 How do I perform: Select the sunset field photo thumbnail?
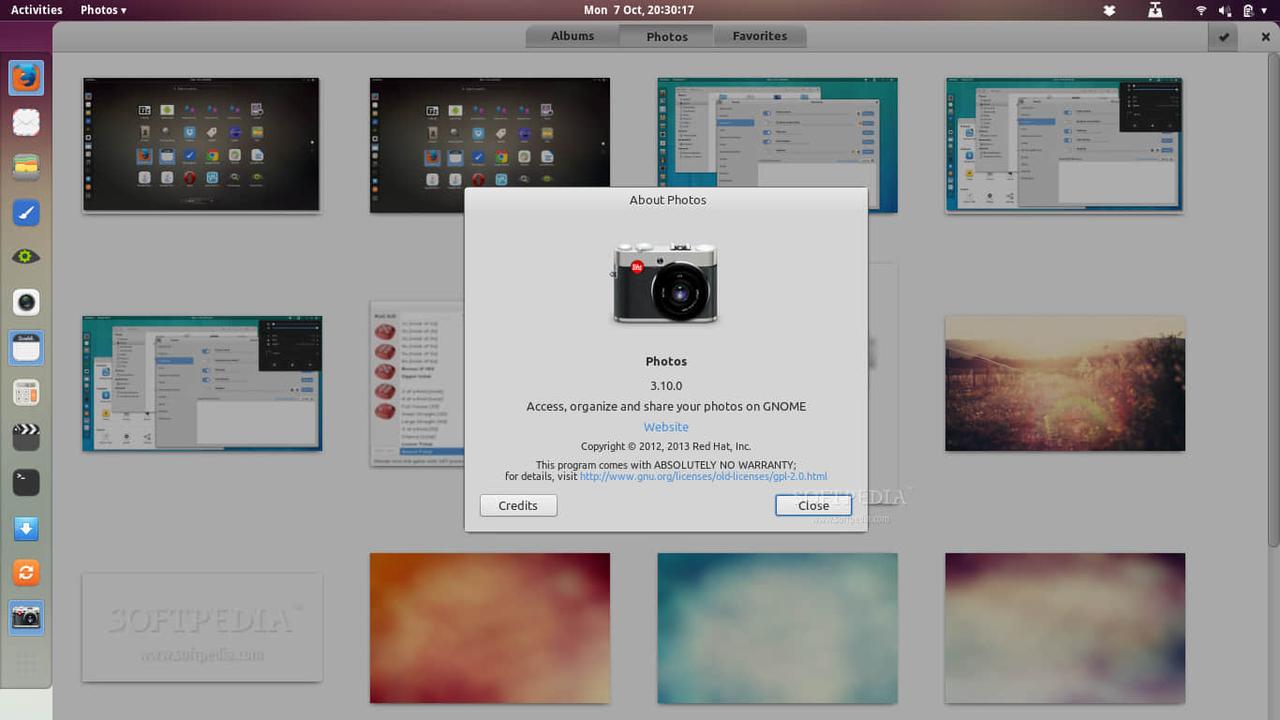coord(1065,384)
